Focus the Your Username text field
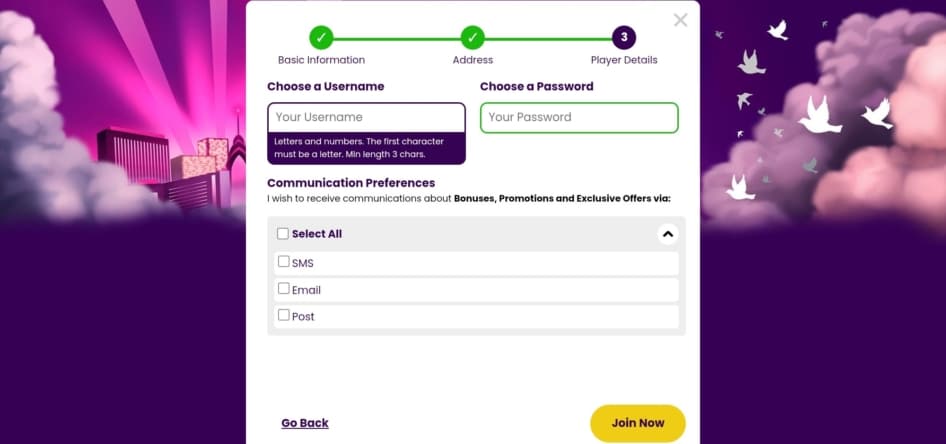946x444 pixels. tap(366, 118)
